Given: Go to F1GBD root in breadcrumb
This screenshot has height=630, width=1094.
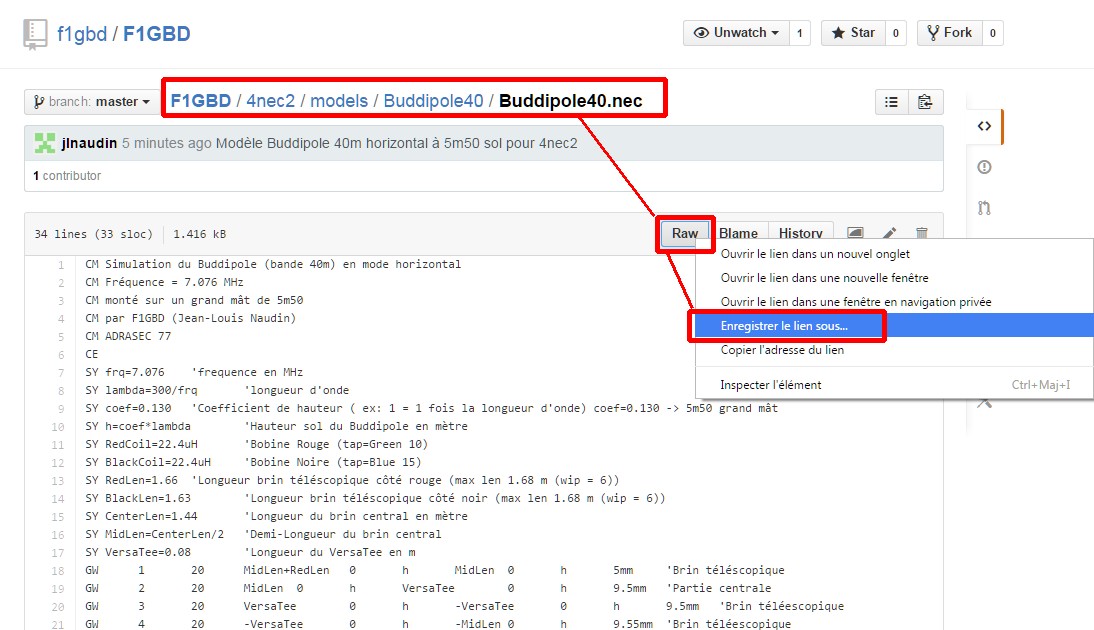Looking at the screenshot, I should 200,100.
